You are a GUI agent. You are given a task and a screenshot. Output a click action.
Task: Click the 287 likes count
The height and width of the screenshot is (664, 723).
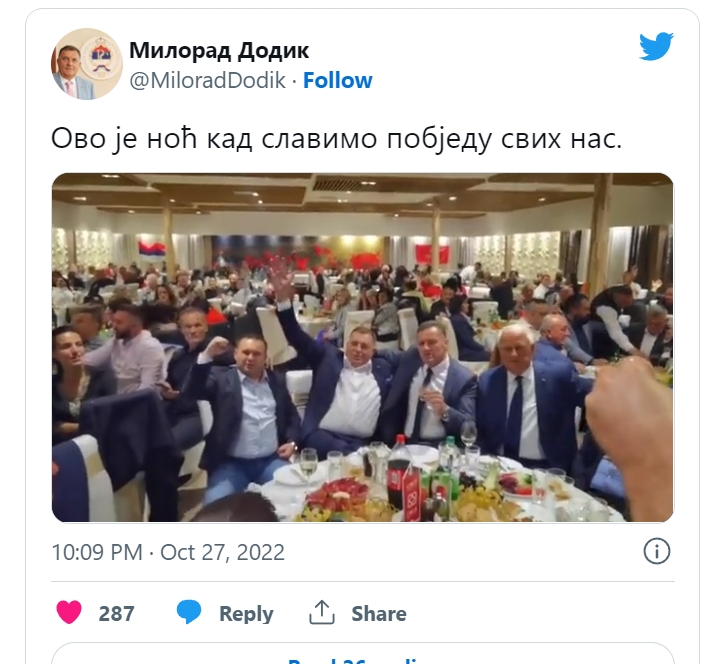116,614
